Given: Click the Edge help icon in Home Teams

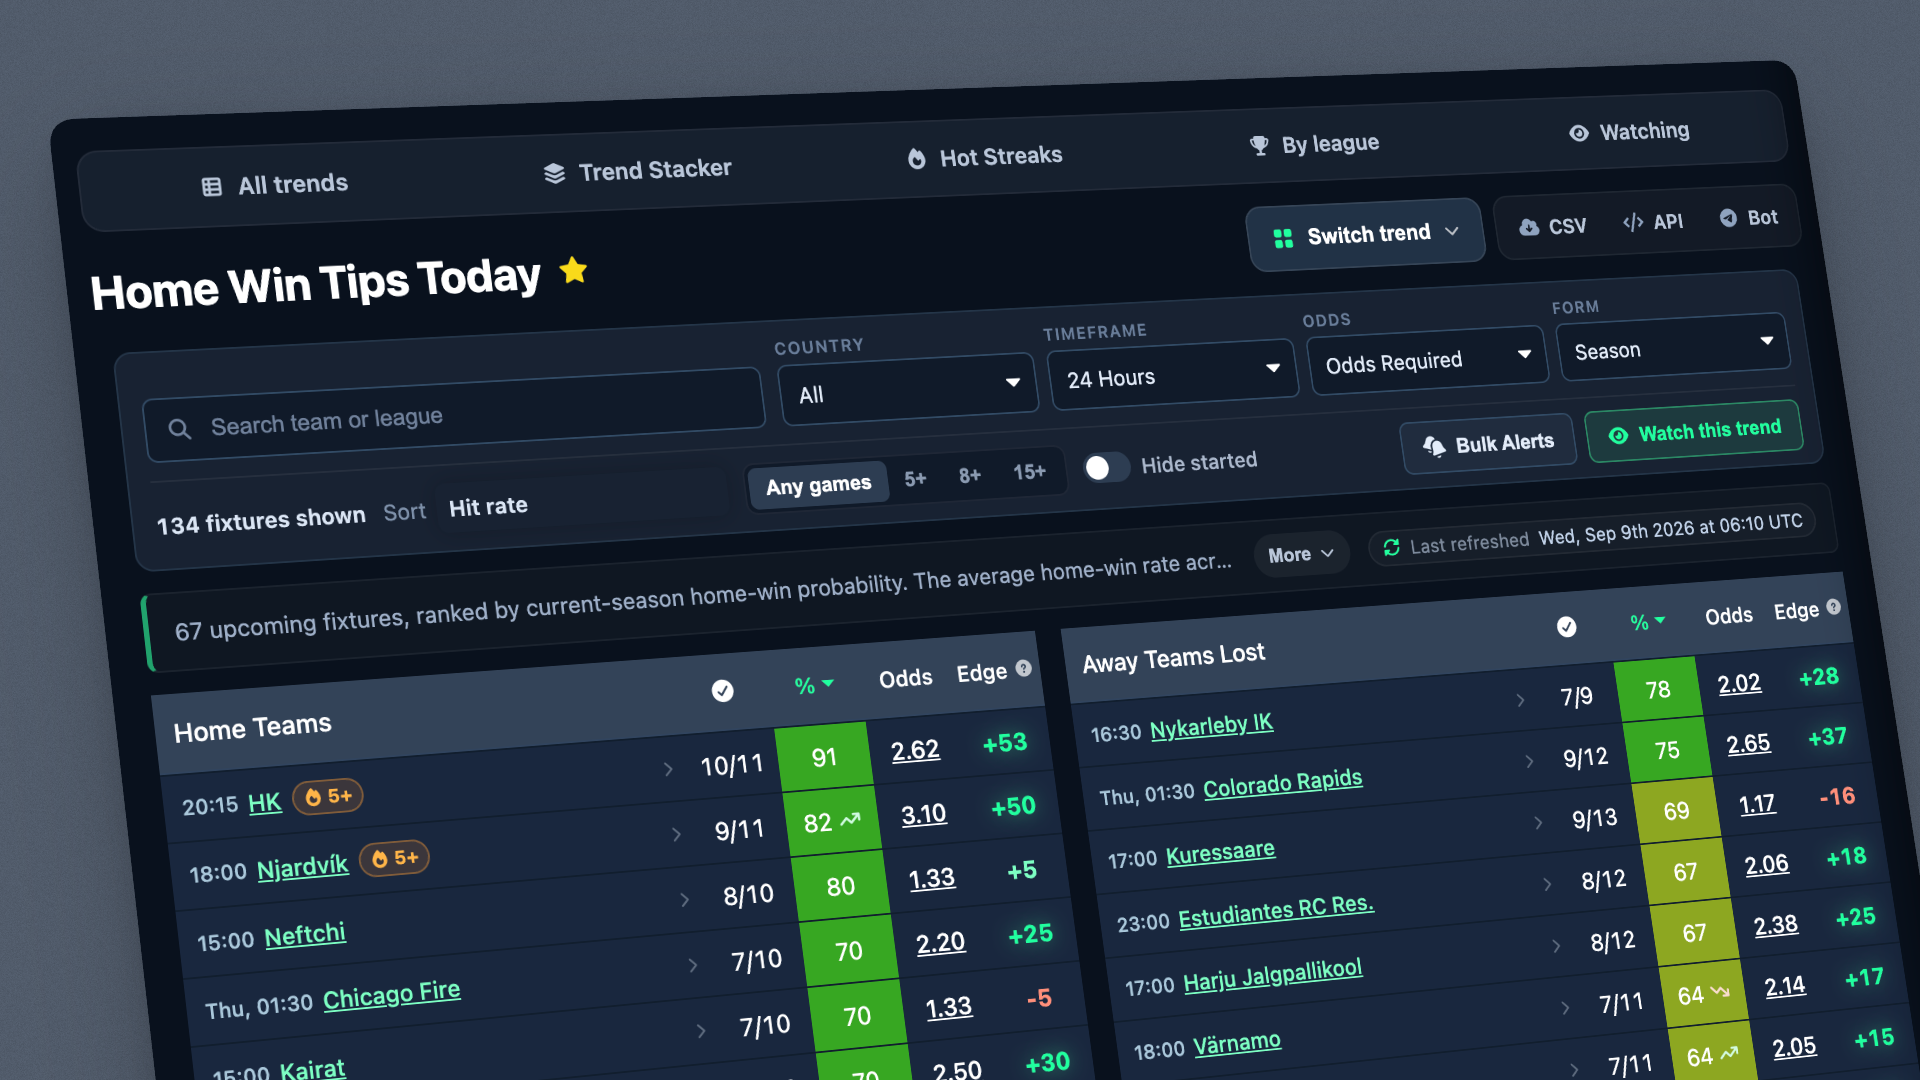Looking at the screenshot, I should click(x=1024, y=668).
